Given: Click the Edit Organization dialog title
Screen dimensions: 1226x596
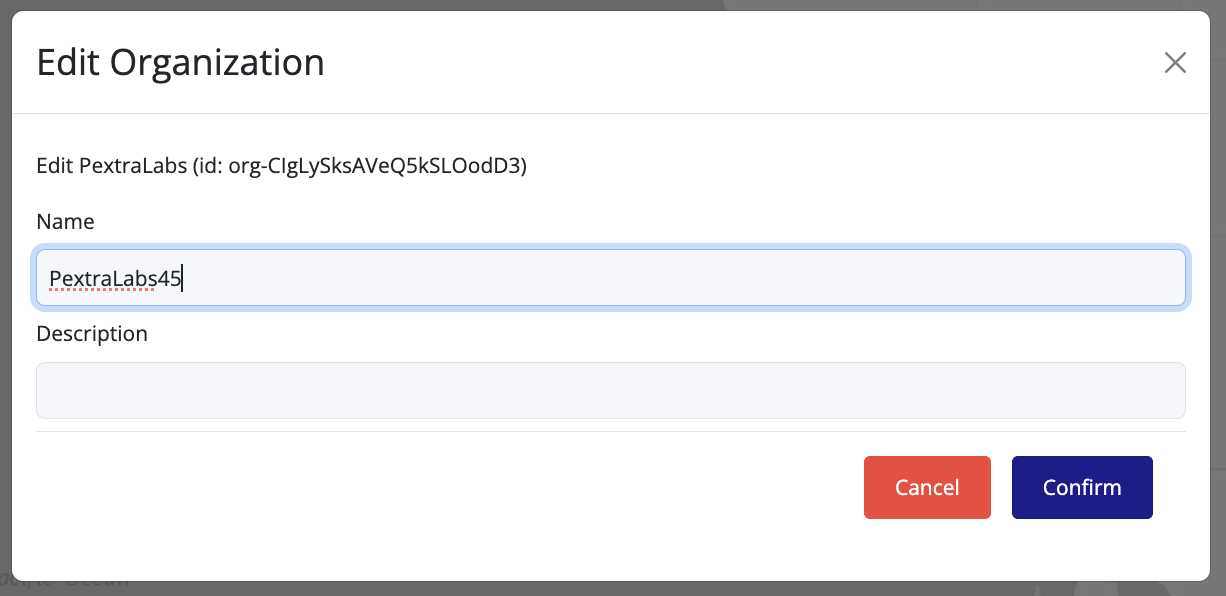Looking at the screenshot, I should (180, 62).
